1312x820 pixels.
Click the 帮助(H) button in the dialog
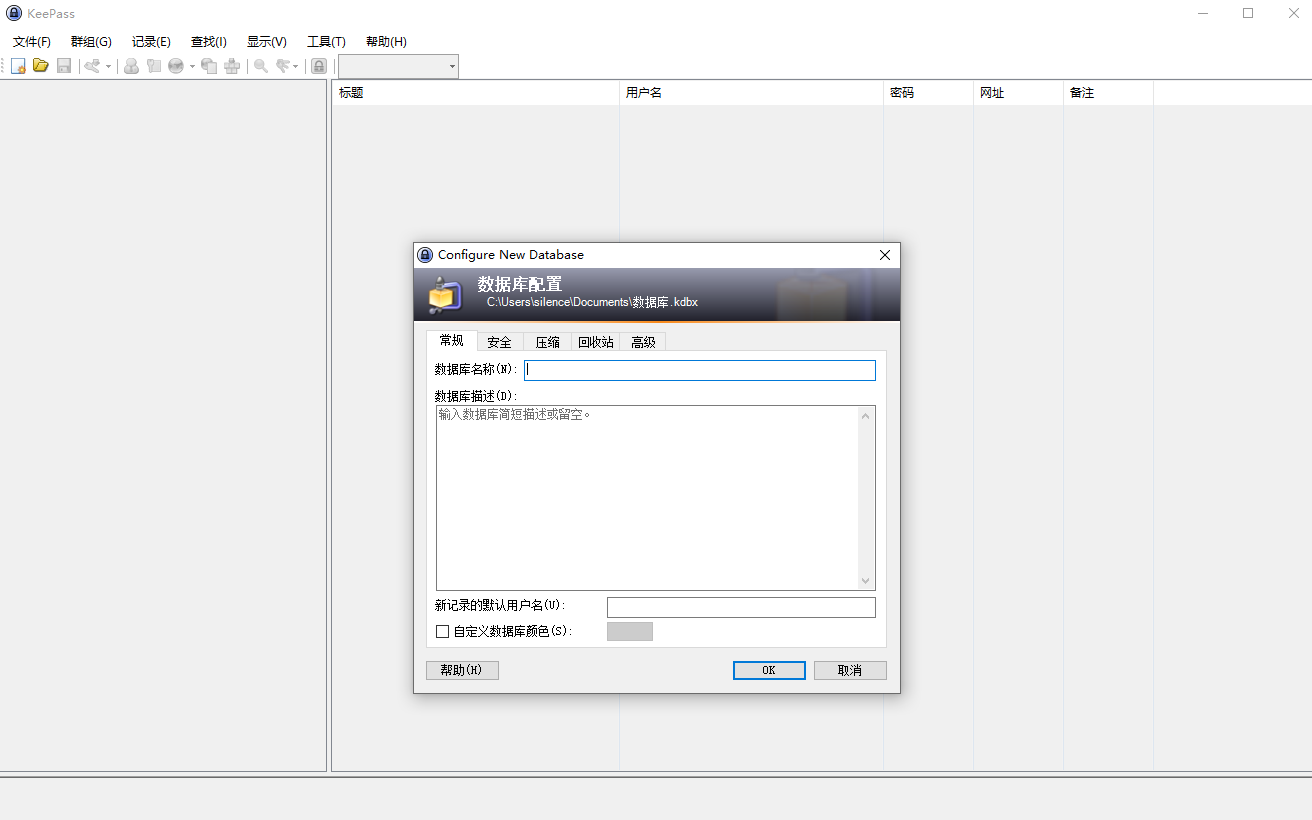click(x=462, y=670)
